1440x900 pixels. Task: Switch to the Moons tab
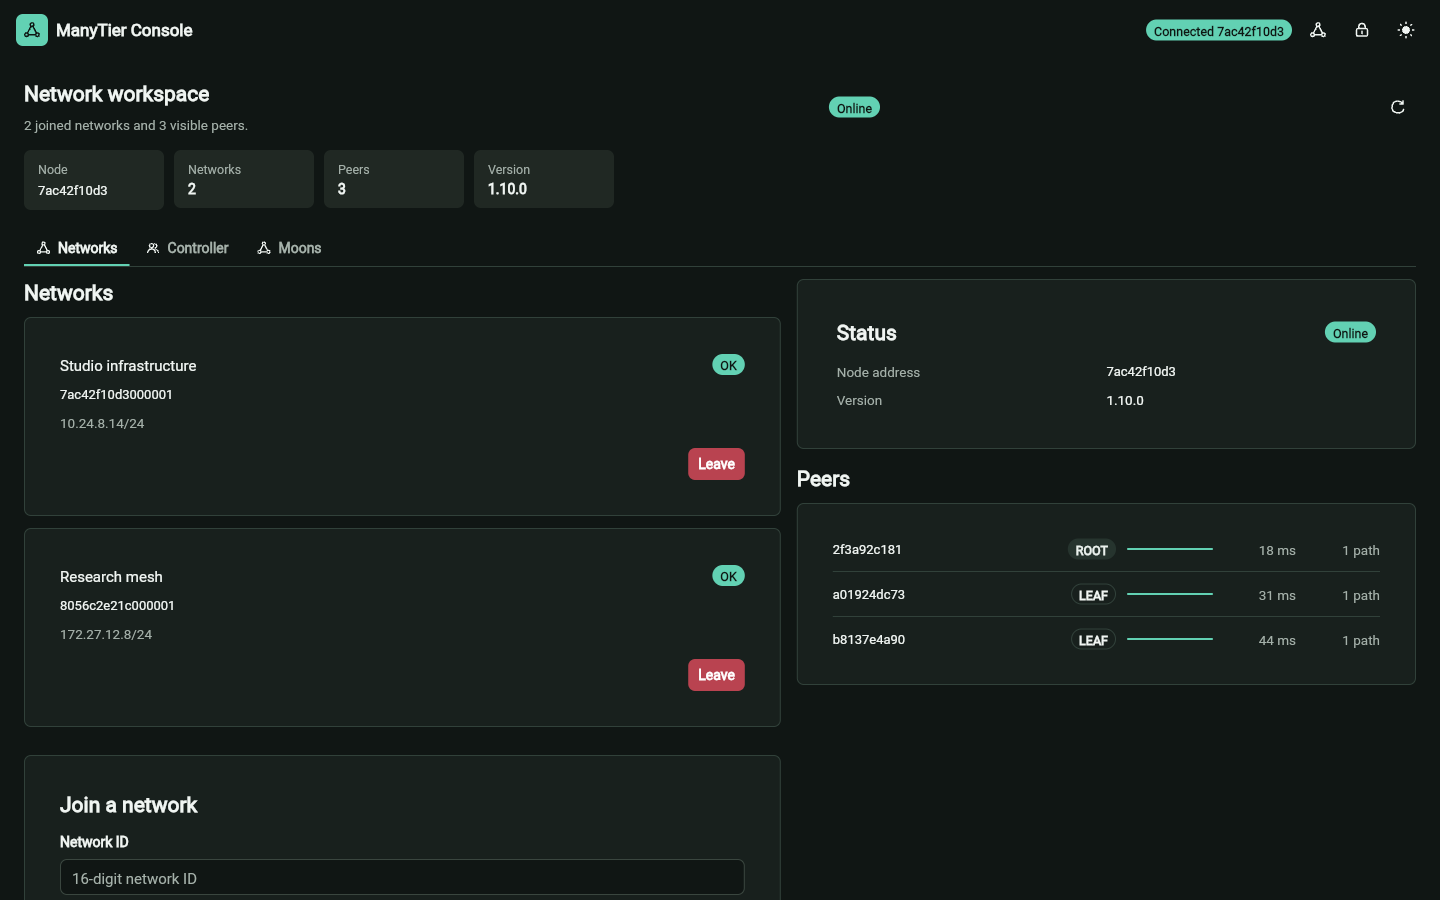[x=289, y=248]
